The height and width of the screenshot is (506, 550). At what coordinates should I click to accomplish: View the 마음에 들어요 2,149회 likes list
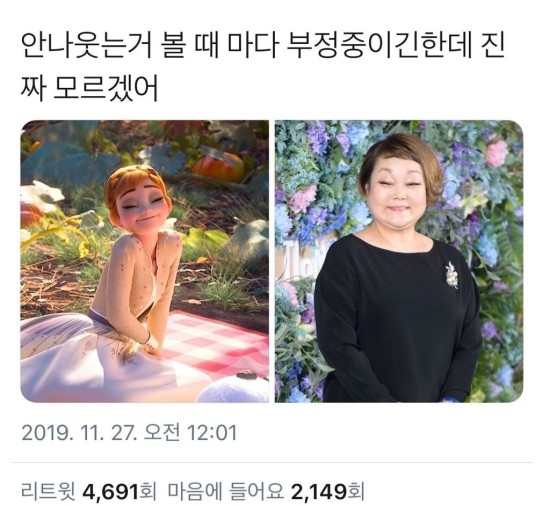tap(266, 492)
